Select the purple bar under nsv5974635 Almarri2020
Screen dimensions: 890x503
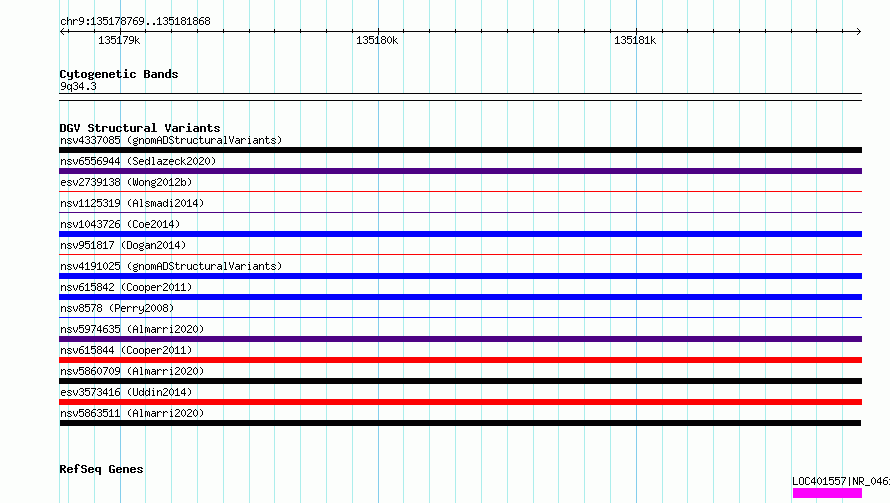click(x=460, y=339)
